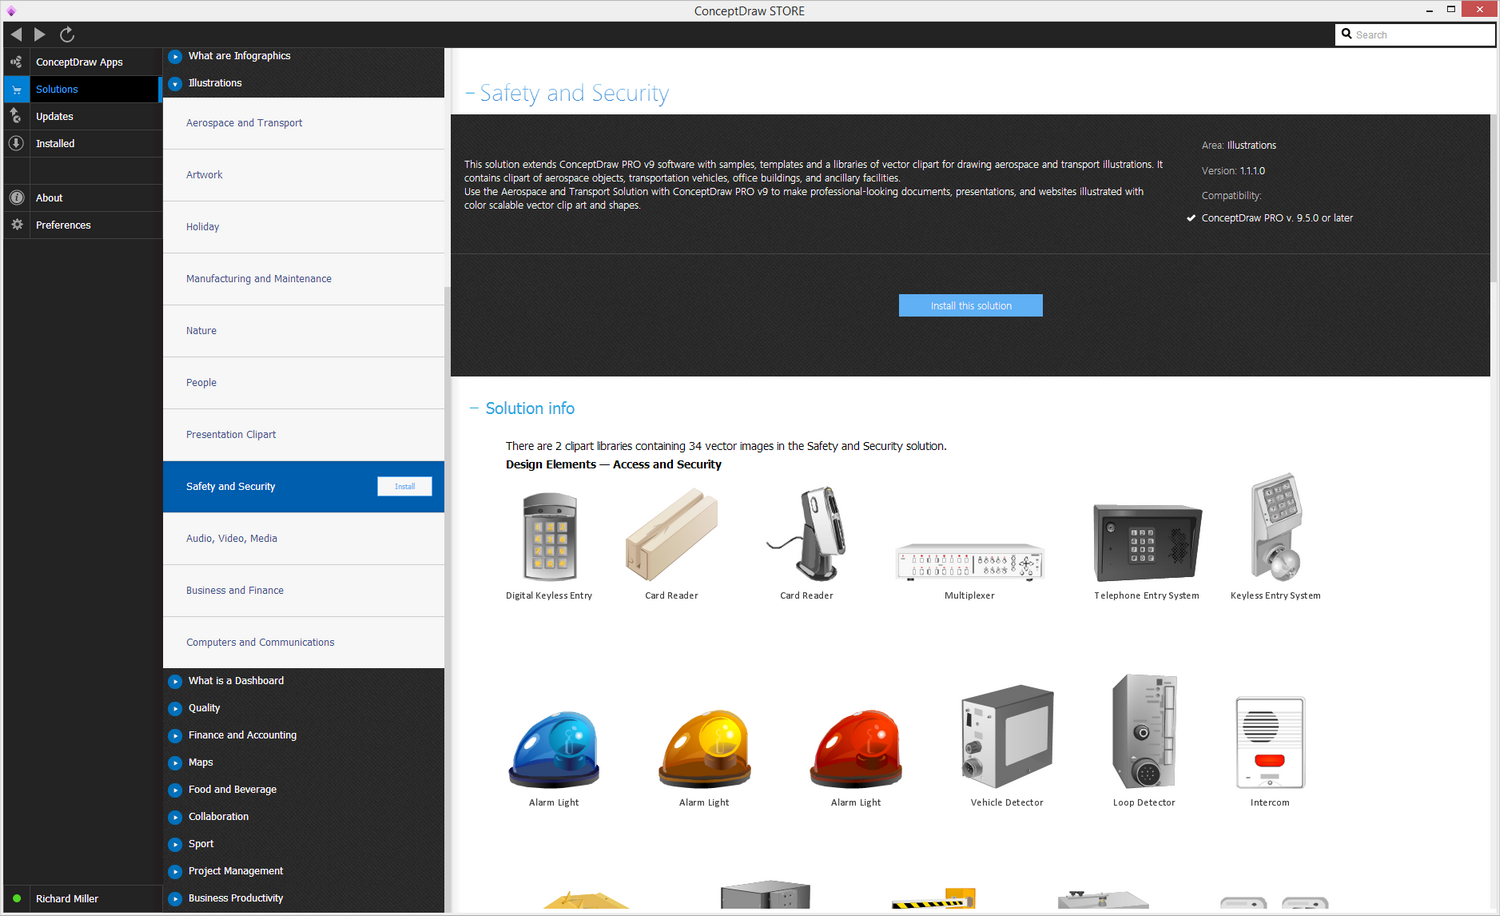Select the beige Card Reader clipart
The image size is (1500, 916).
coord(671,535)
